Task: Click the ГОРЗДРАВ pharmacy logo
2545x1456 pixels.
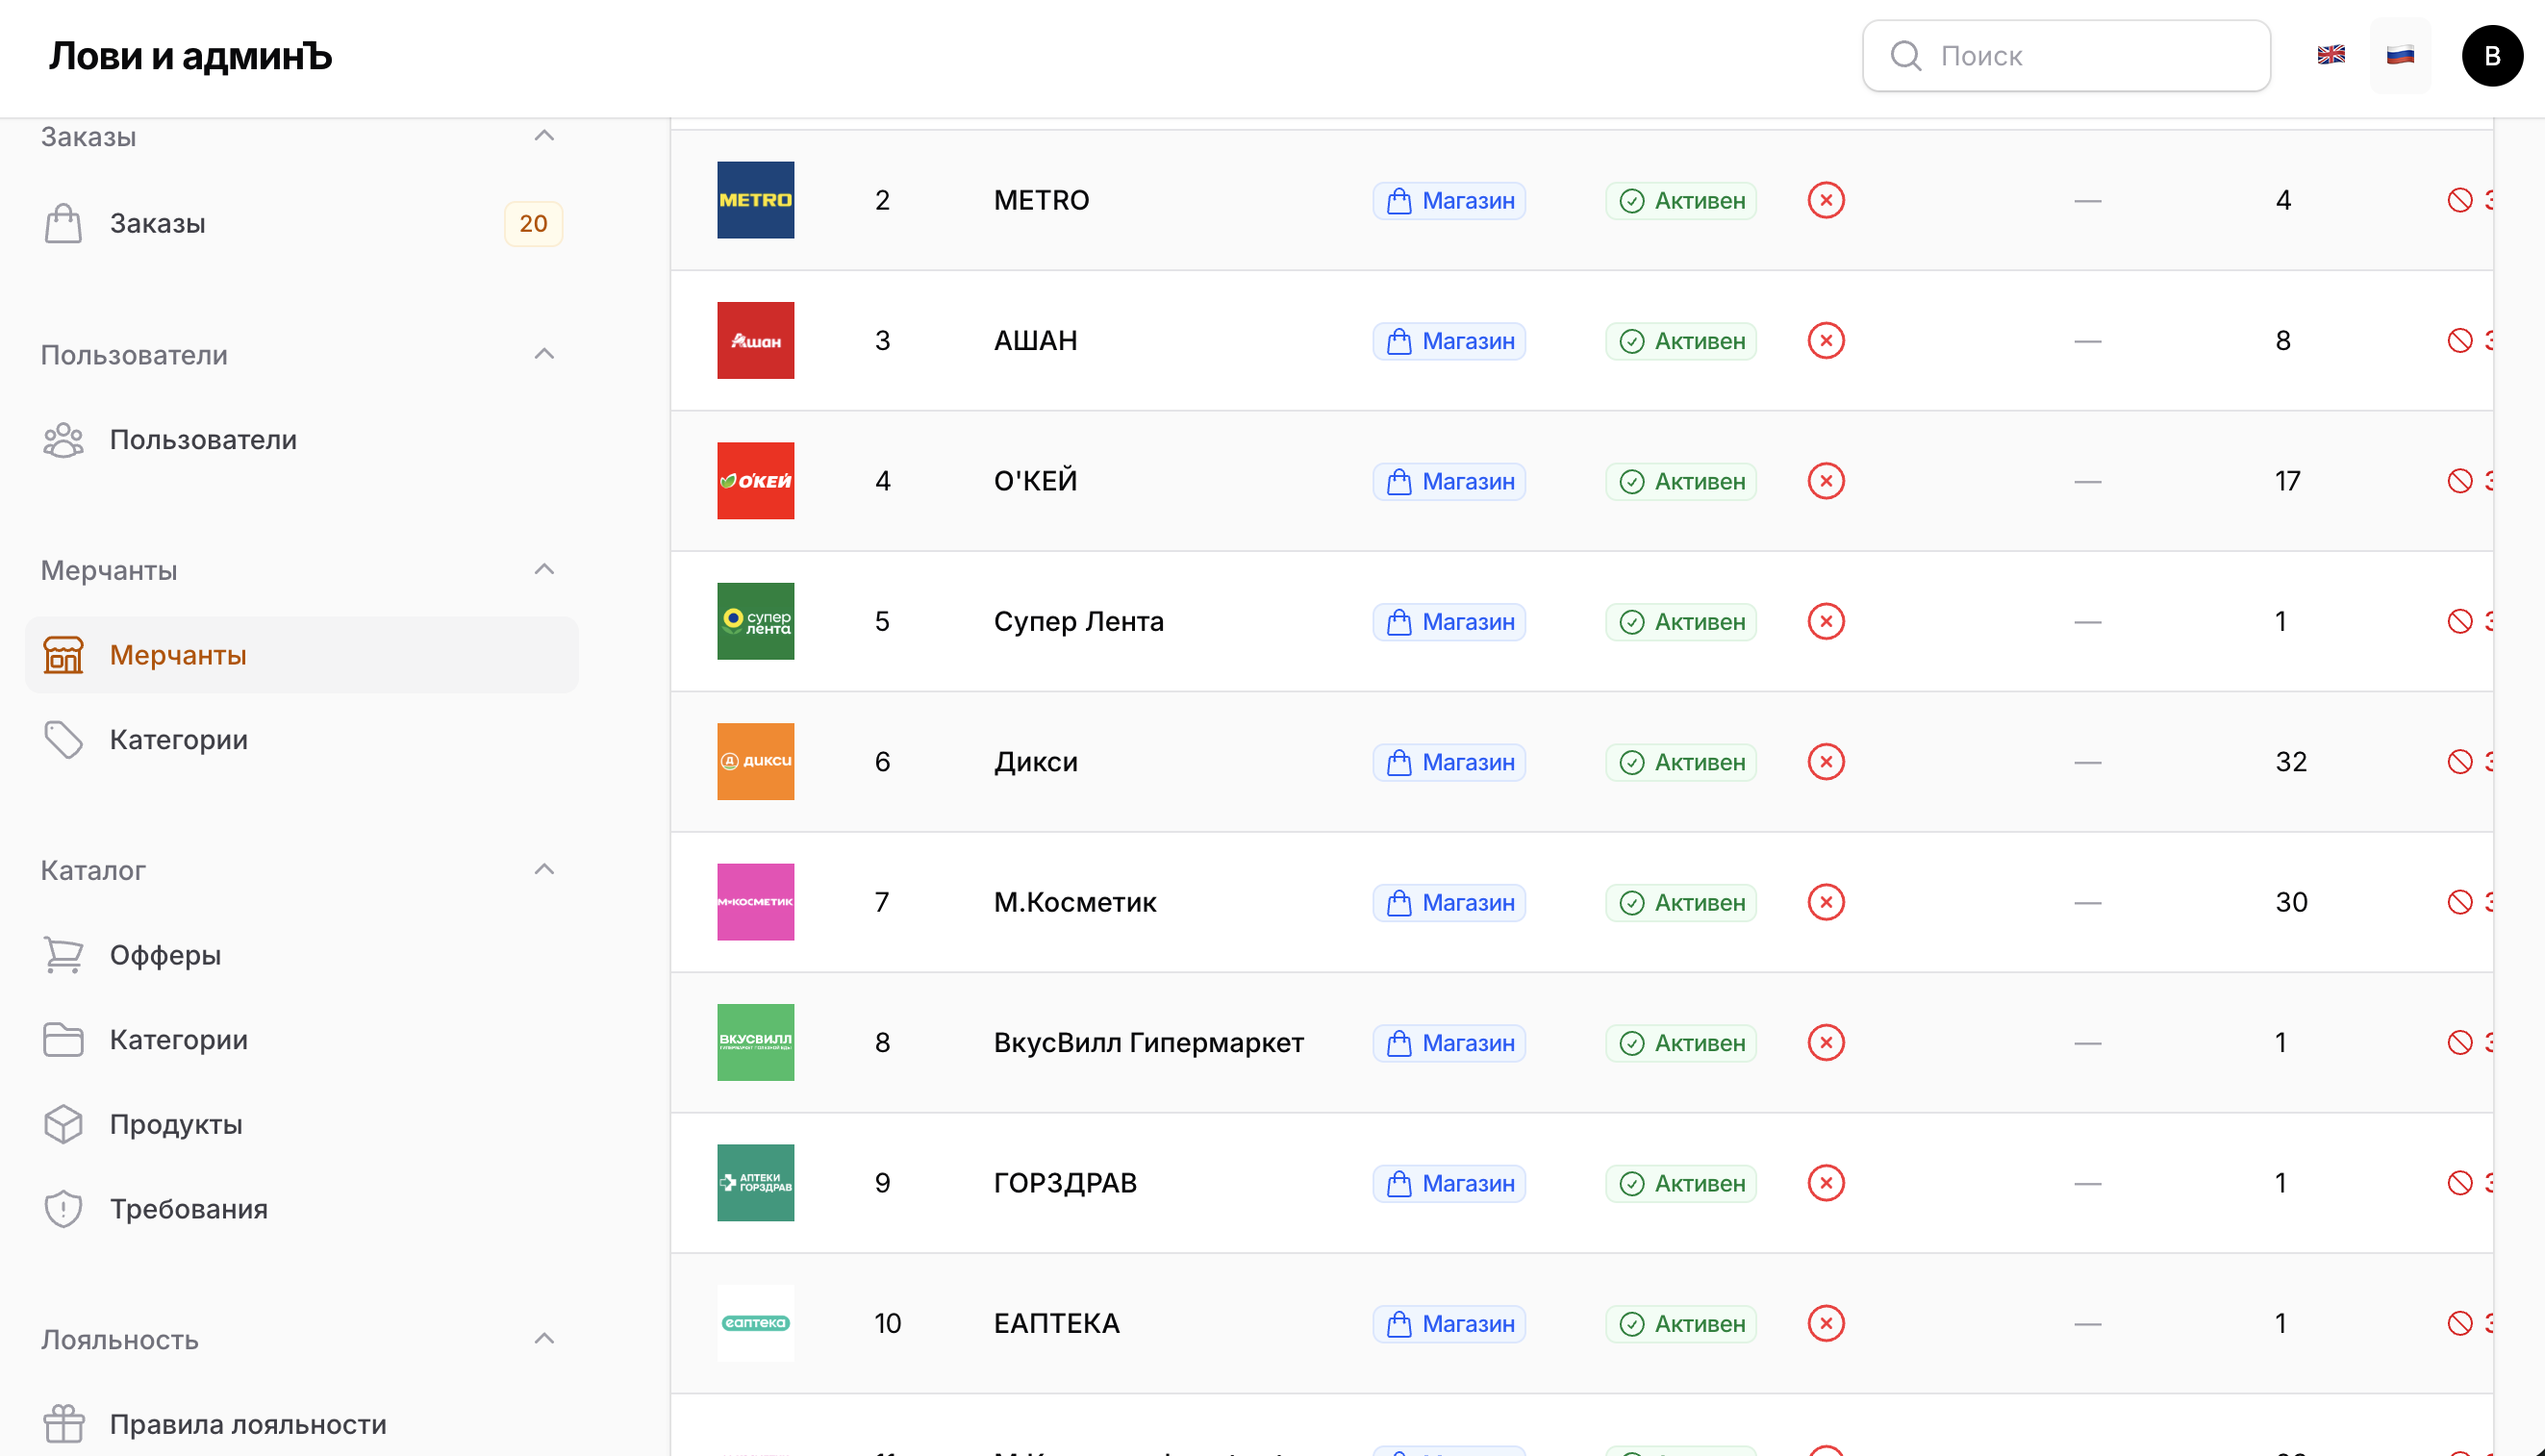Action: point(755,1183)
